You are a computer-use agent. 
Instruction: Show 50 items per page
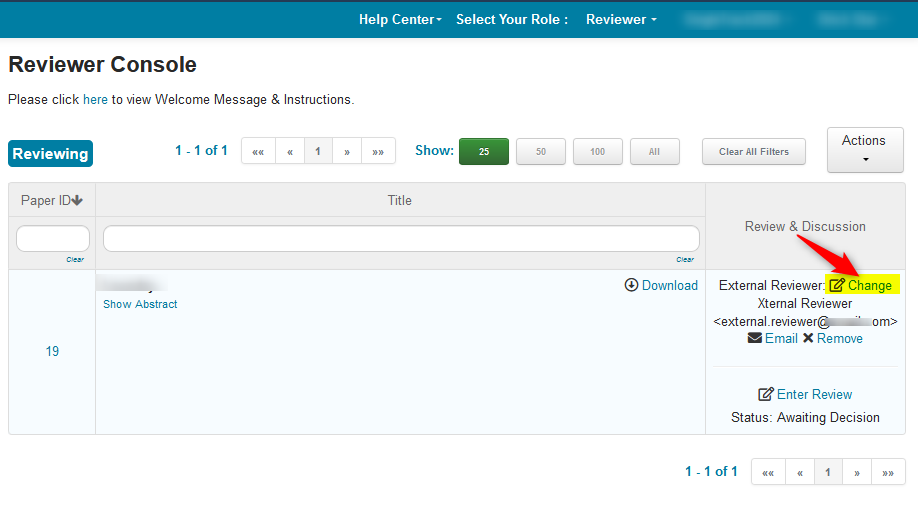[541, 152]
